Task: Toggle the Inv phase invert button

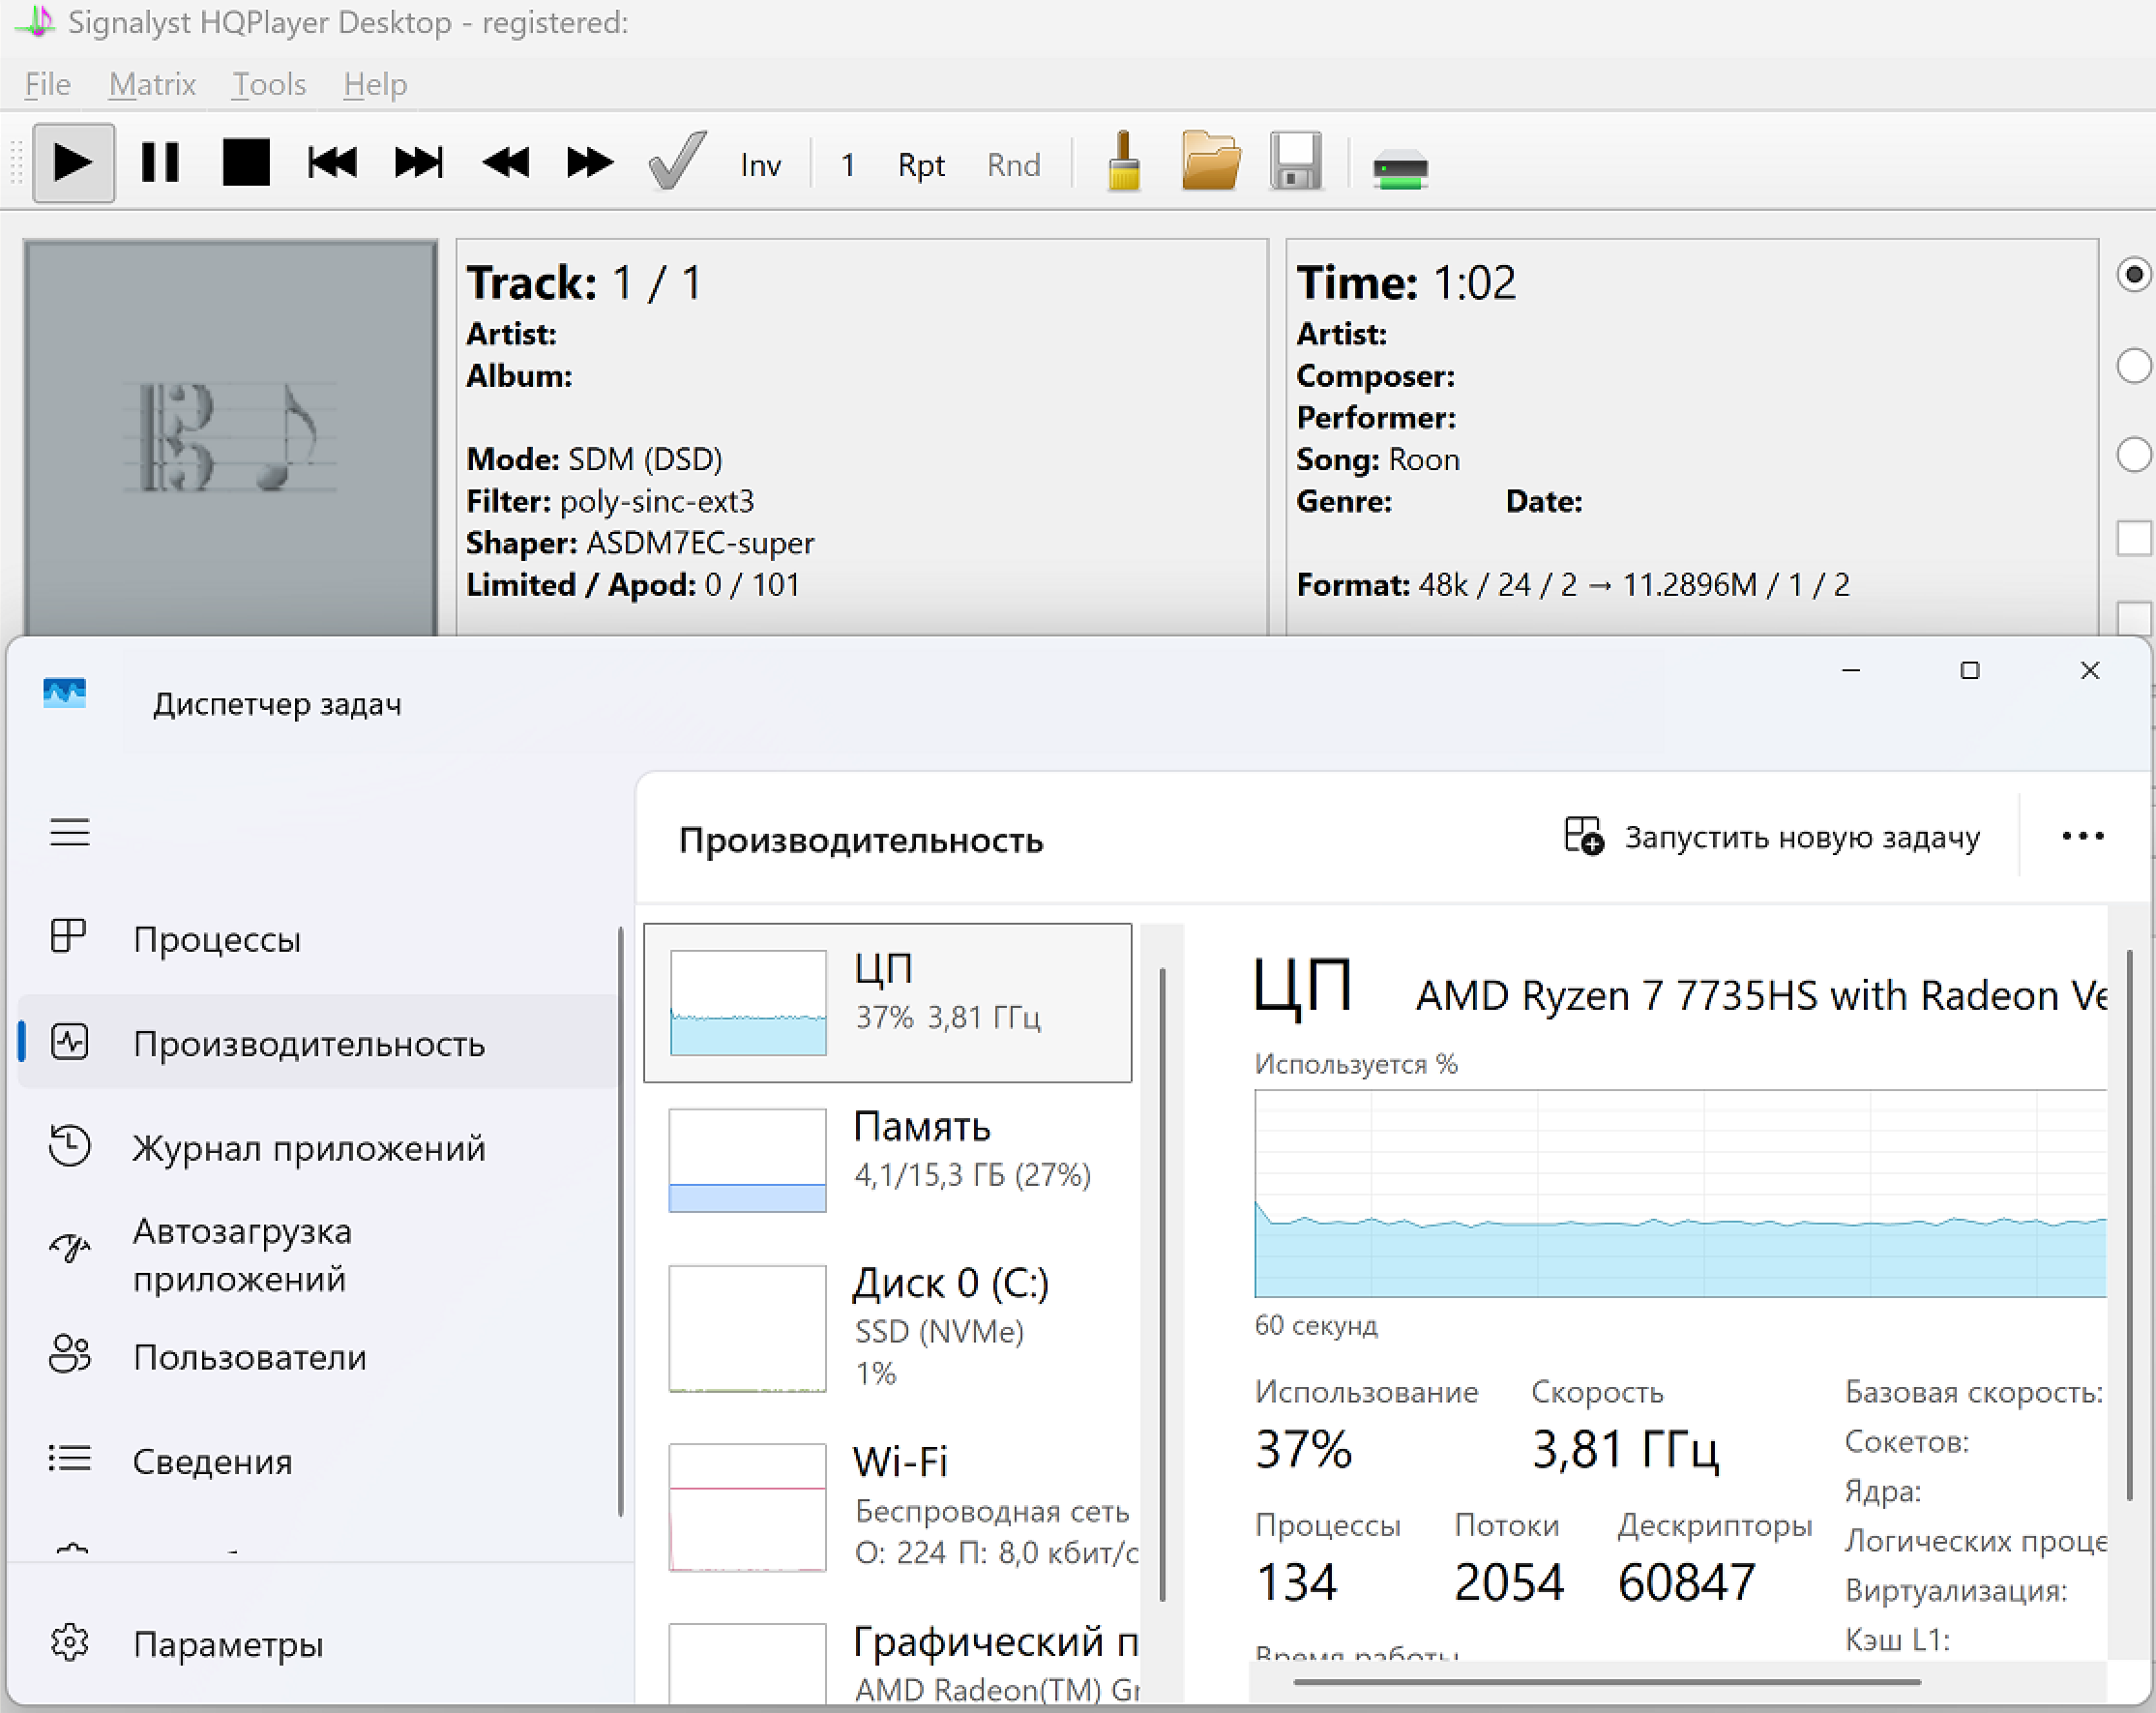Action: (760, 165)
